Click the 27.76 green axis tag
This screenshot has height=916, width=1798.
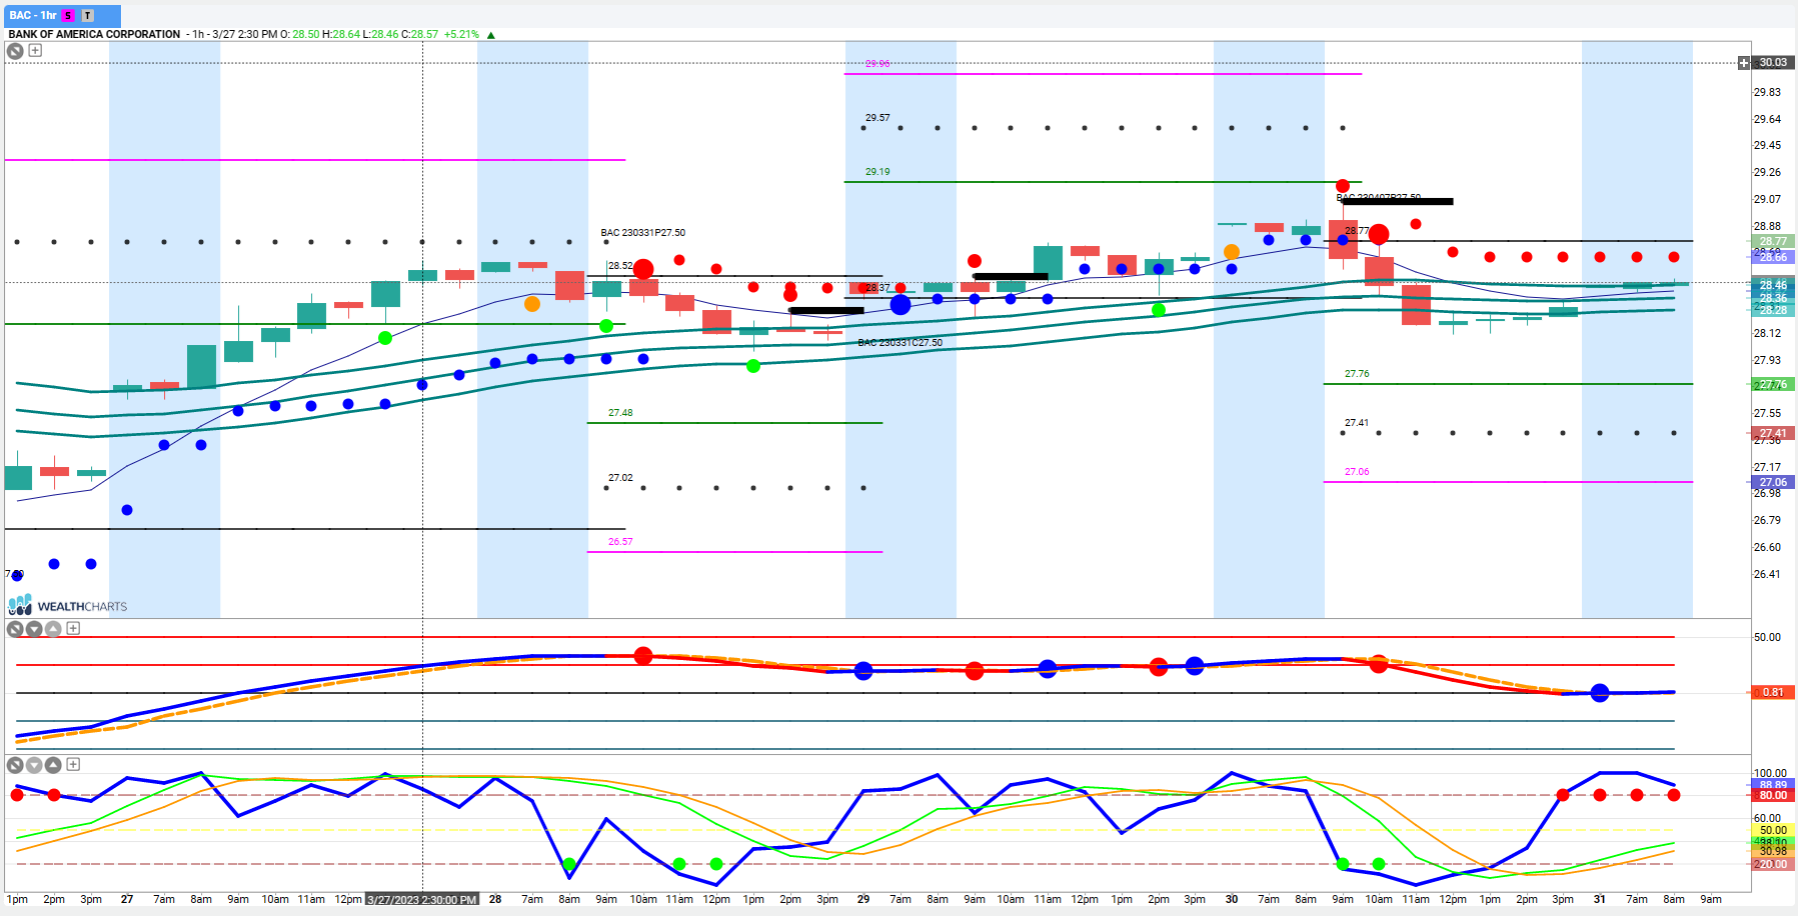coord(1773,384)
